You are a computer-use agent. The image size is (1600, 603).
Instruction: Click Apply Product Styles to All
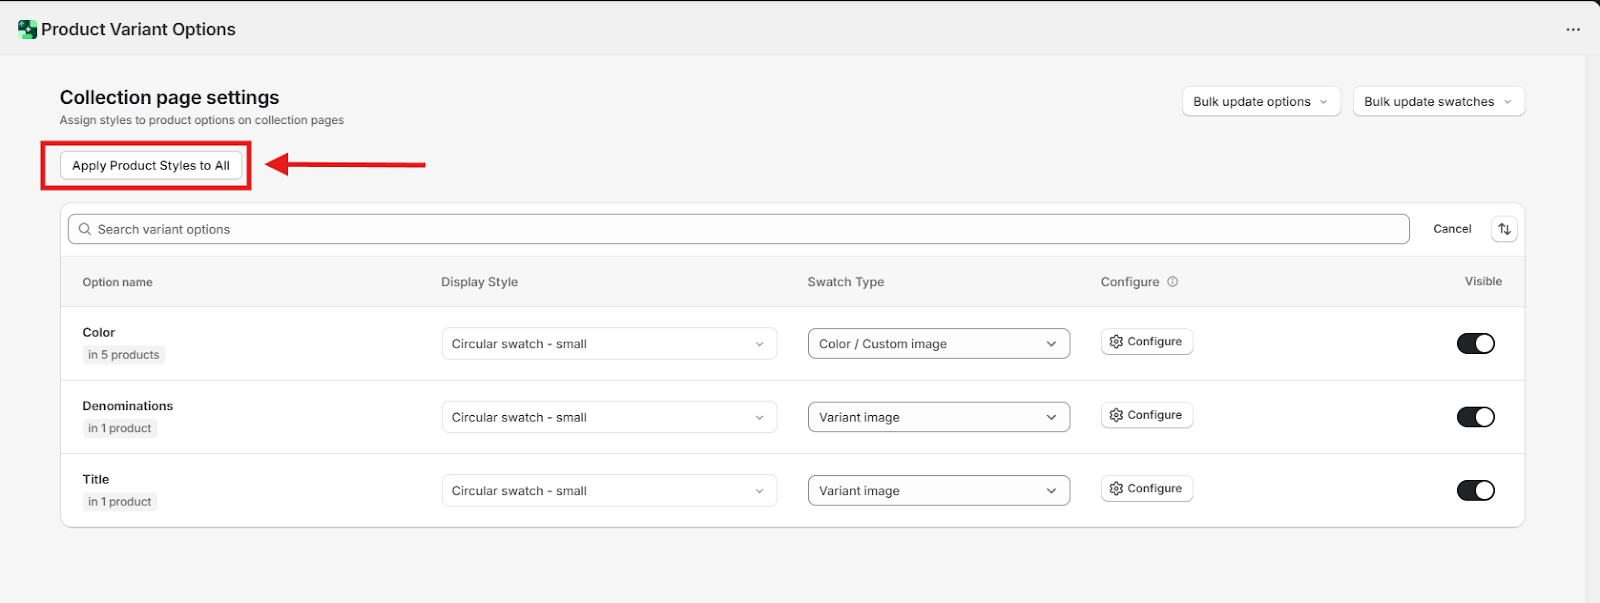[x=151, y=166]
